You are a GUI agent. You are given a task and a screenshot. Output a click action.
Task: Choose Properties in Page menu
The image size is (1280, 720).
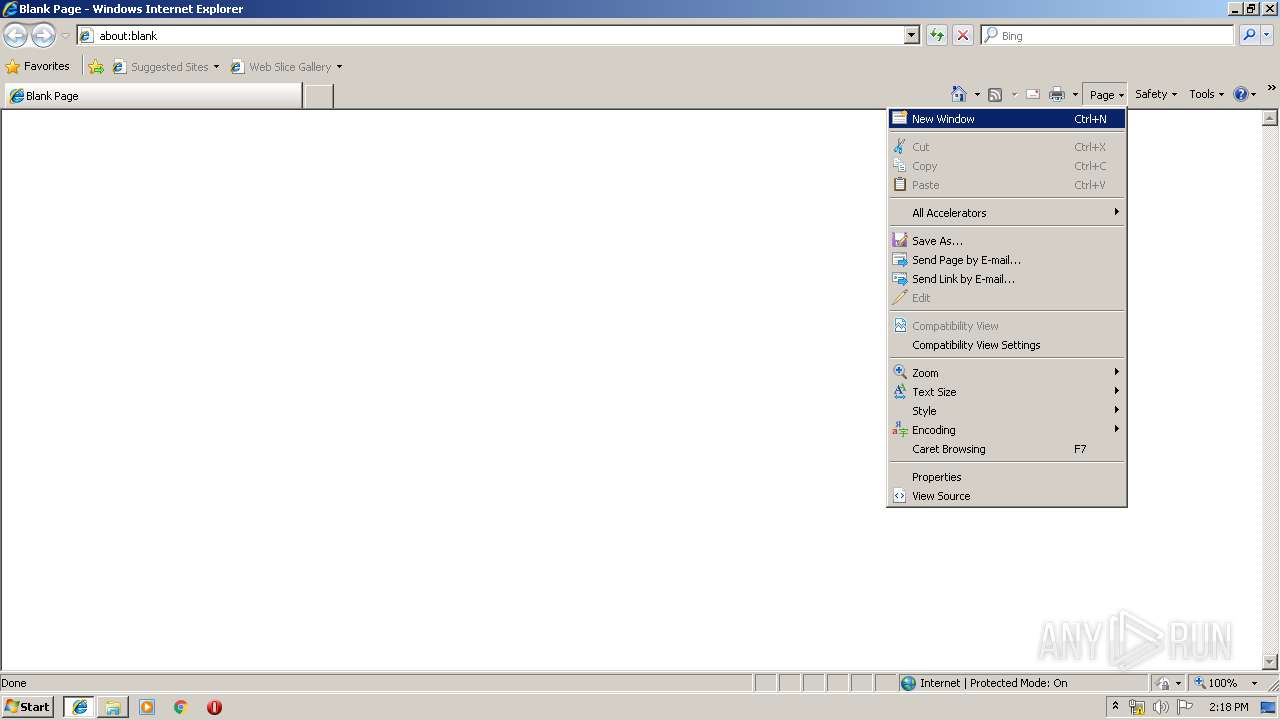pos(1007,477)
